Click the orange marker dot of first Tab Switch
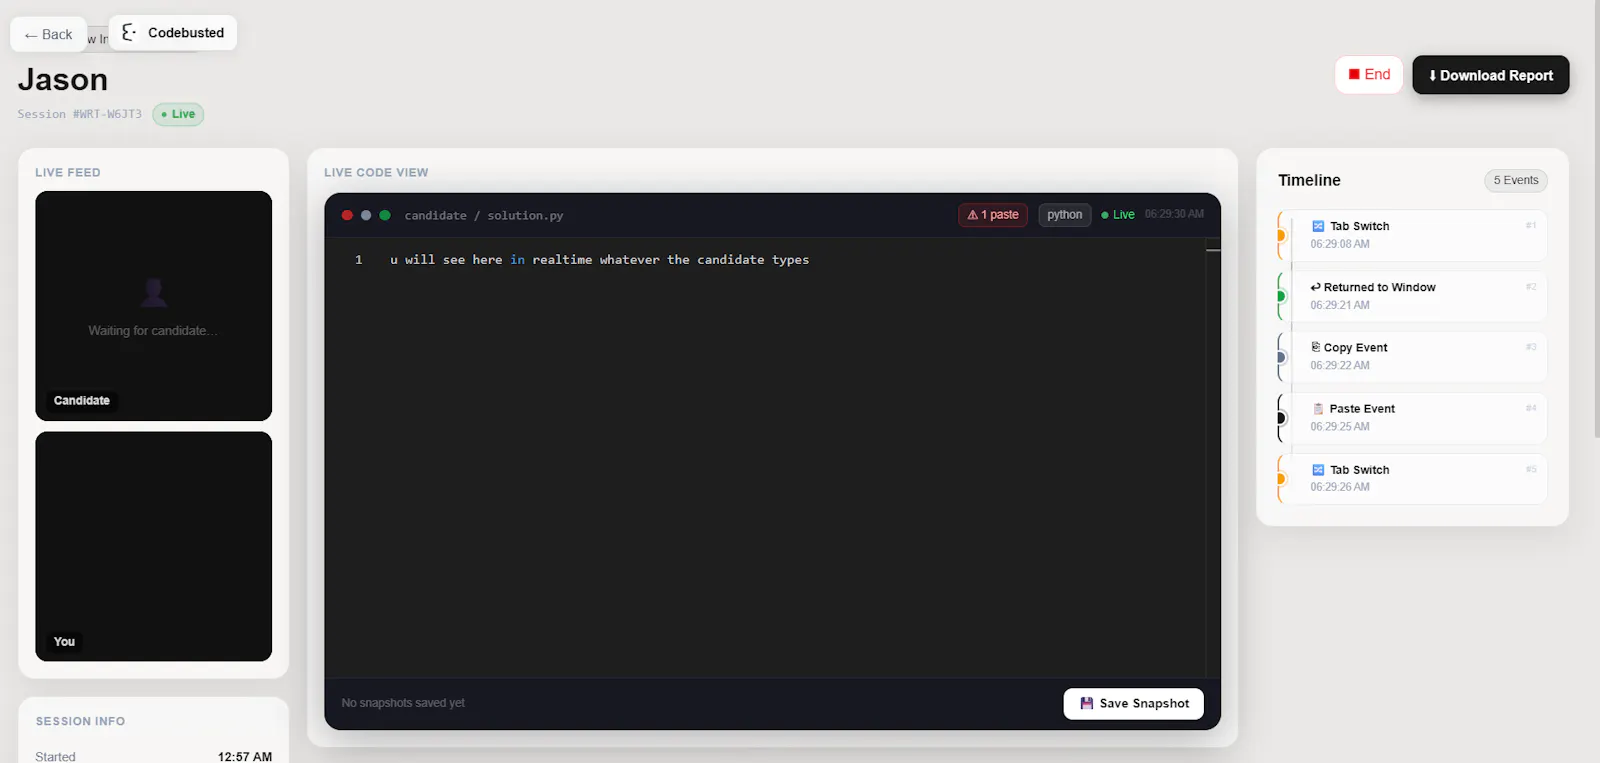Screen dimensions: 1600x763 point(1280,236)
